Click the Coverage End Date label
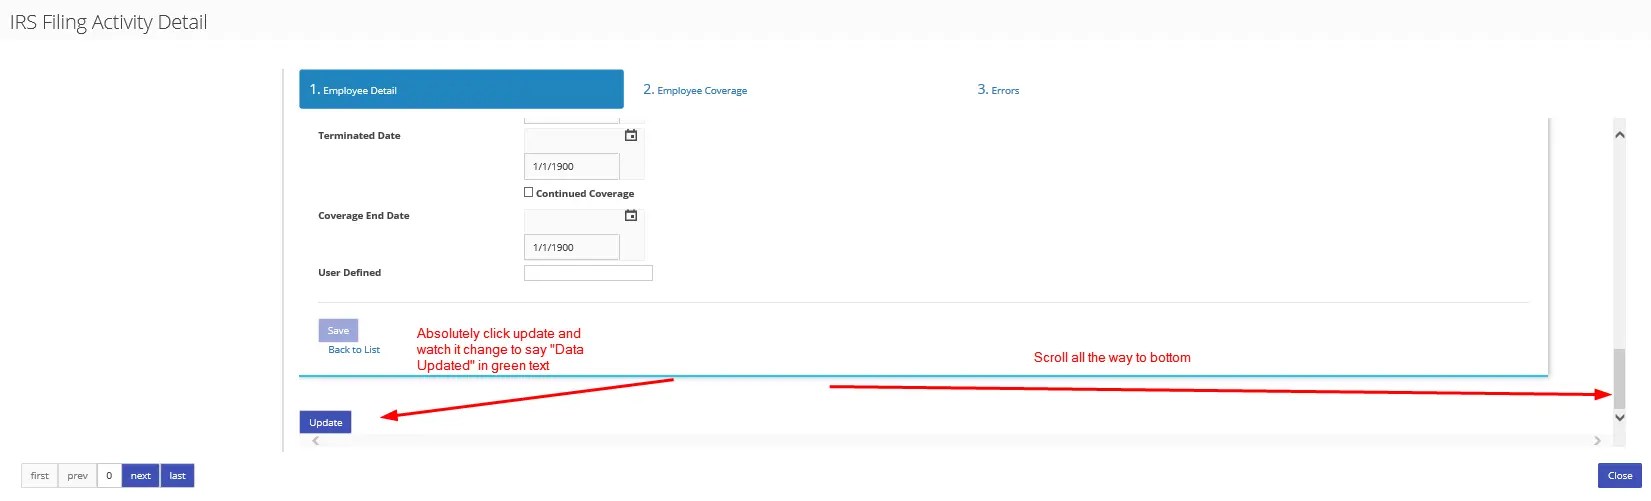This screenshot has height=501, width=1651. click(x=364, y=216)
